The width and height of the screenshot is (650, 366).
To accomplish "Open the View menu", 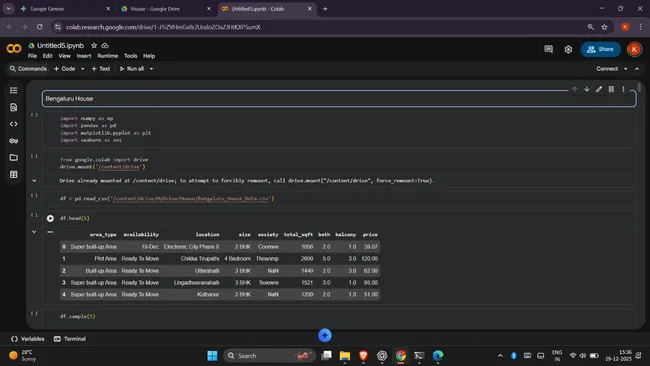I will (64, 56).
